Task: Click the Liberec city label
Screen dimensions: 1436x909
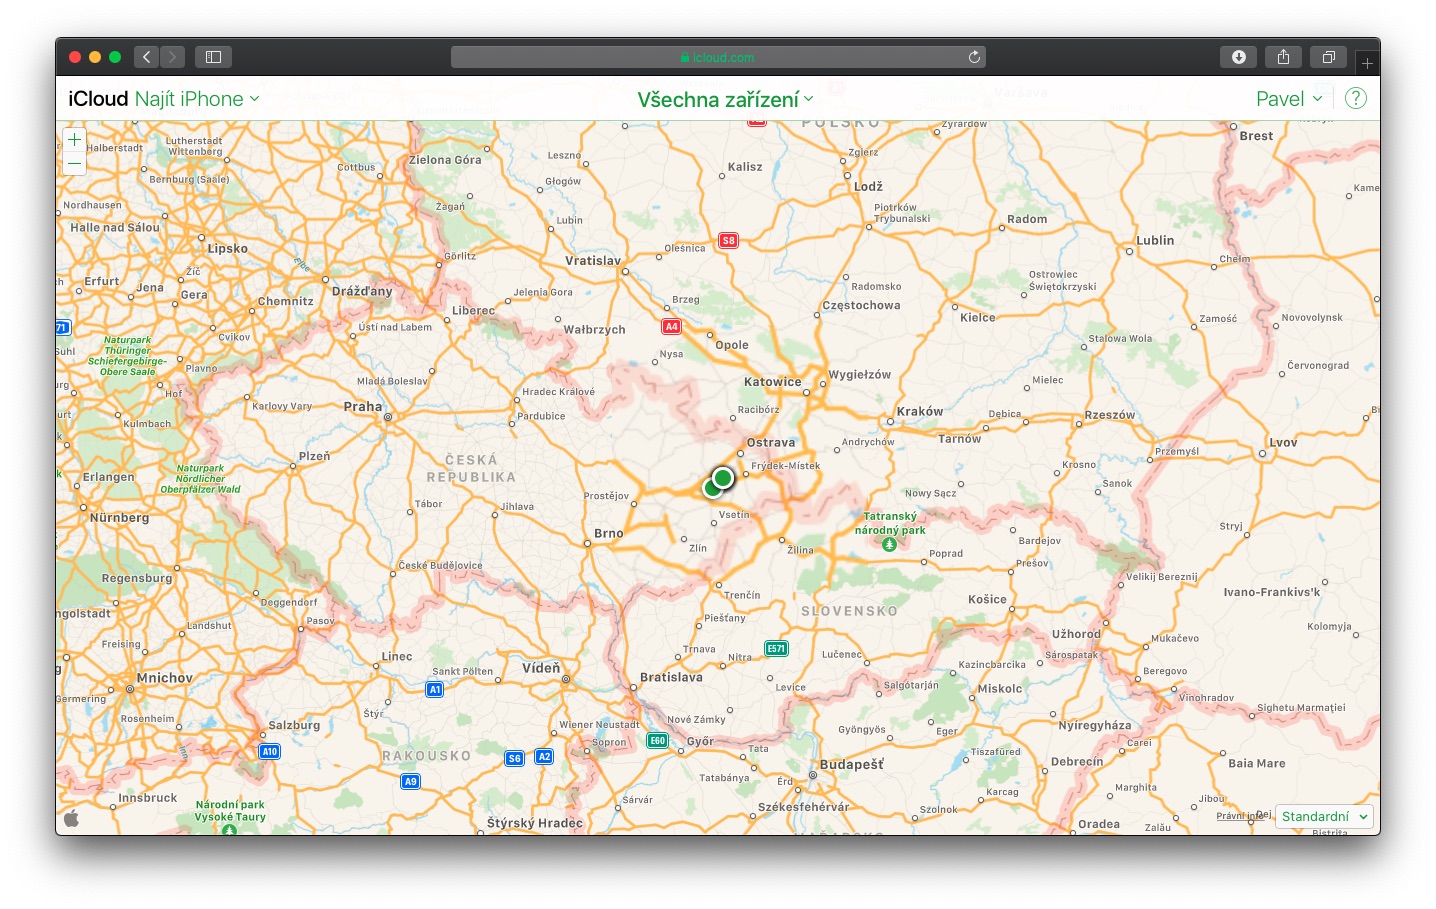Action: [473, 310]
